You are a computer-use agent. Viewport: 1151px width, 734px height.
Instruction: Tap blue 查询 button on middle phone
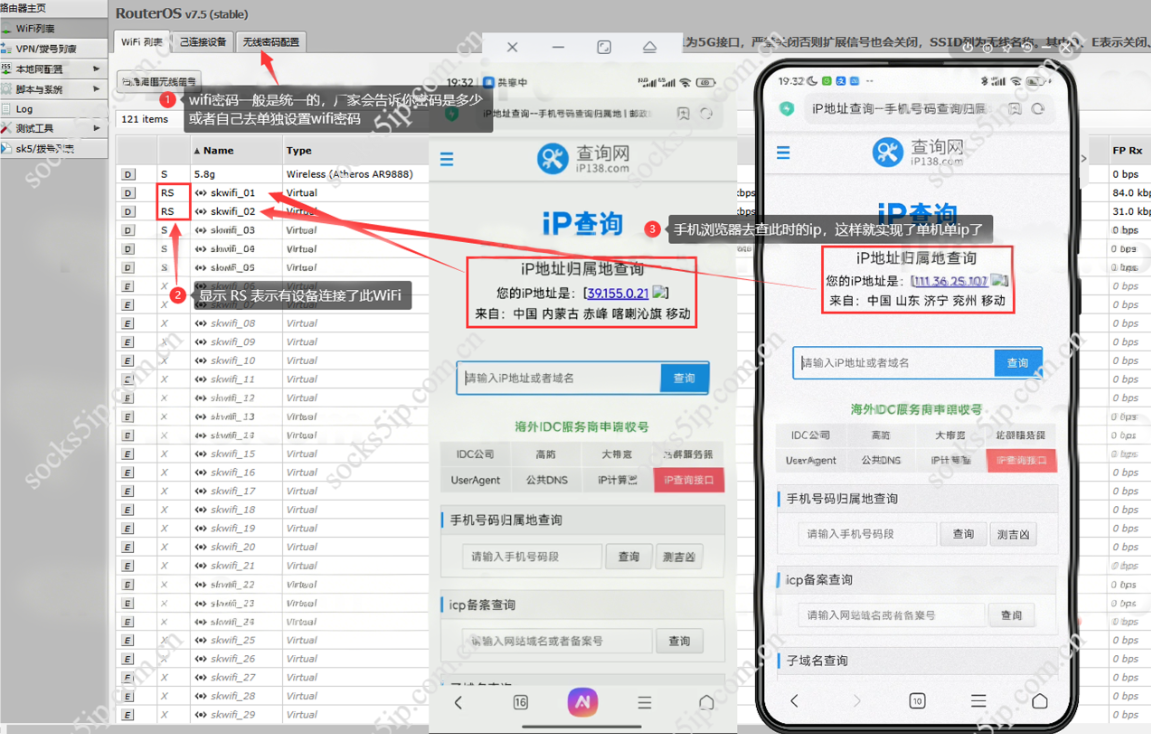tap(684, 378)
